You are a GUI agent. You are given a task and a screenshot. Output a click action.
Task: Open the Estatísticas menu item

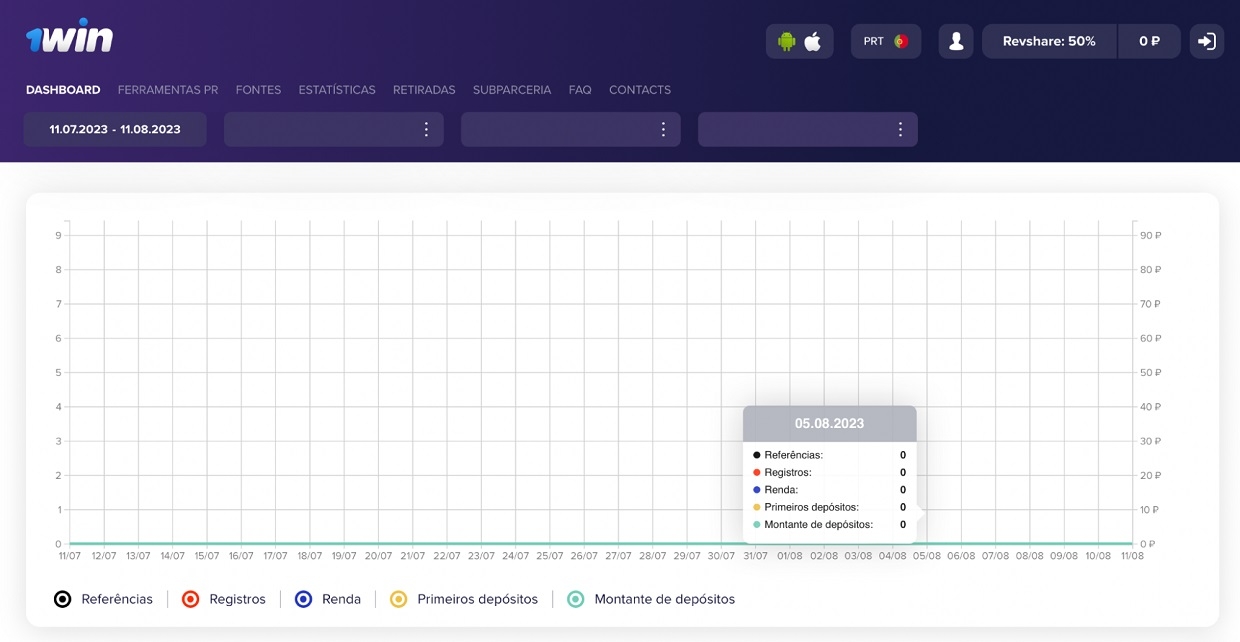point(337,90)
